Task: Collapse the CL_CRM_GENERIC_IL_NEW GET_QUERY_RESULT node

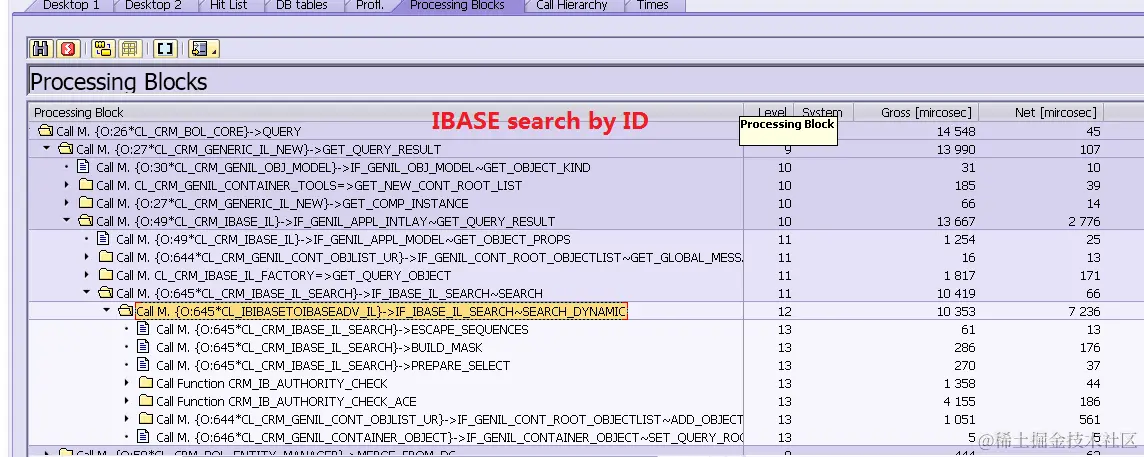Action: (x=47, y=150)
